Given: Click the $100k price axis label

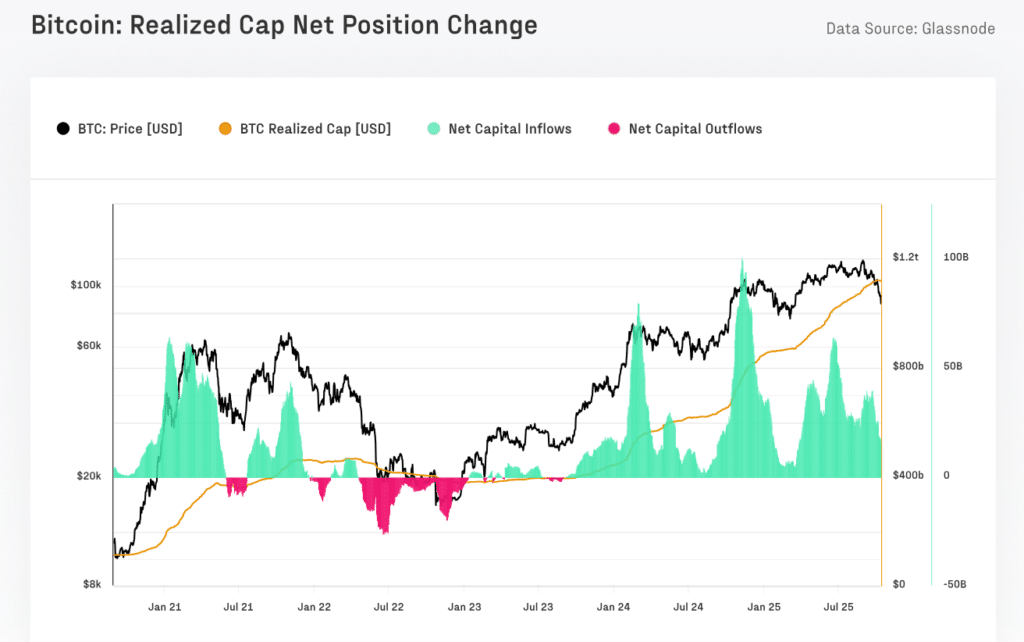Looking at the screenshot, I should pos(86,285).
